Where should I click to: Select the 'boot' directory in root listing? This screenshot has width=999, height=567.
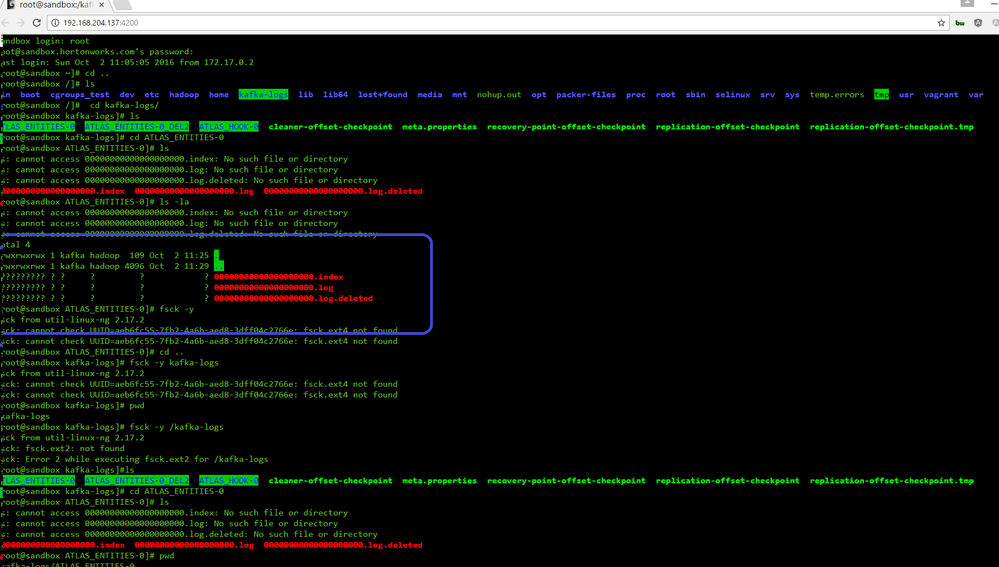coord(30,94)
